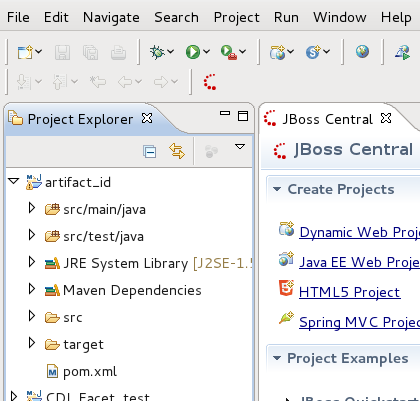This screenshot has width=420, height=401.
Task: Click the New Servlet toolbar icon
Action: [313, 52]
